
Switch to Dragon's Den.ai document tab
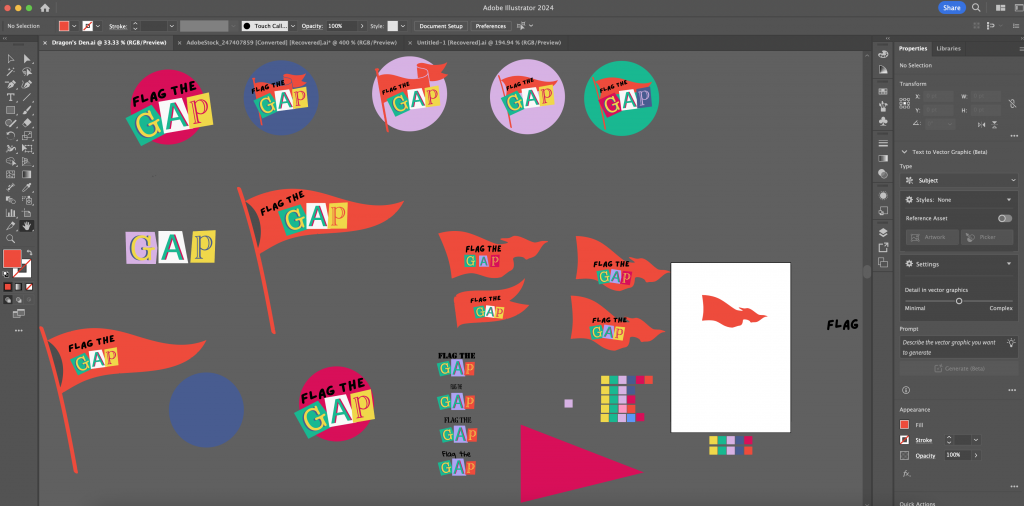[108, 42]
